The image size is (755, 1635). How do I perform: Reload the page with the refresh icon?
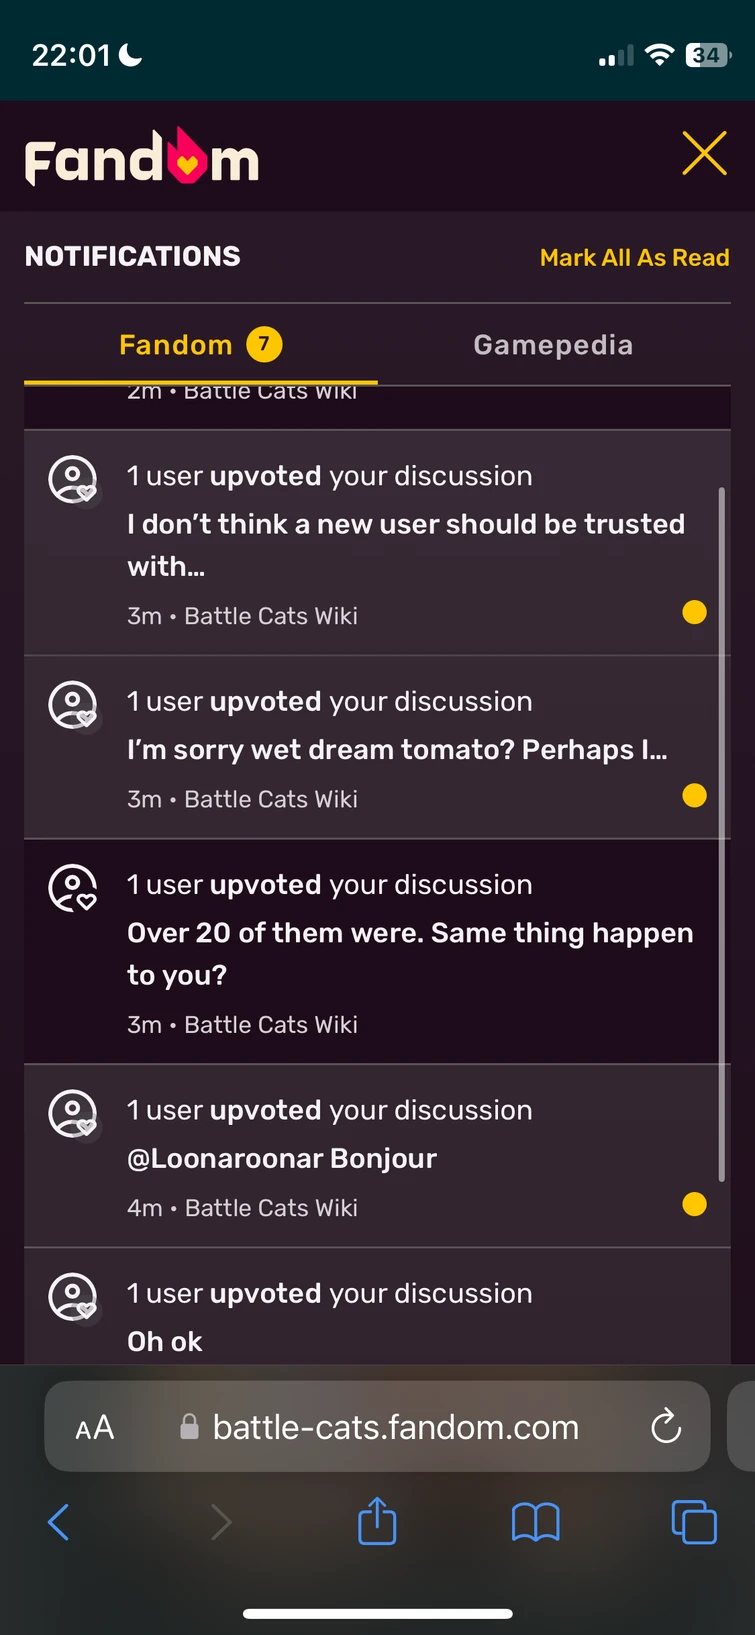point(666,1426)
